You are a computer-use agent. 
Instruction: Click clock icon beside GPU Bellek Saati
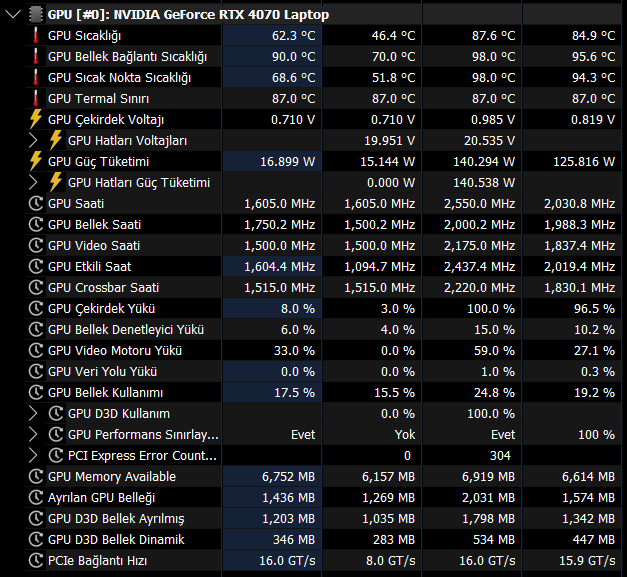point(36,224)
